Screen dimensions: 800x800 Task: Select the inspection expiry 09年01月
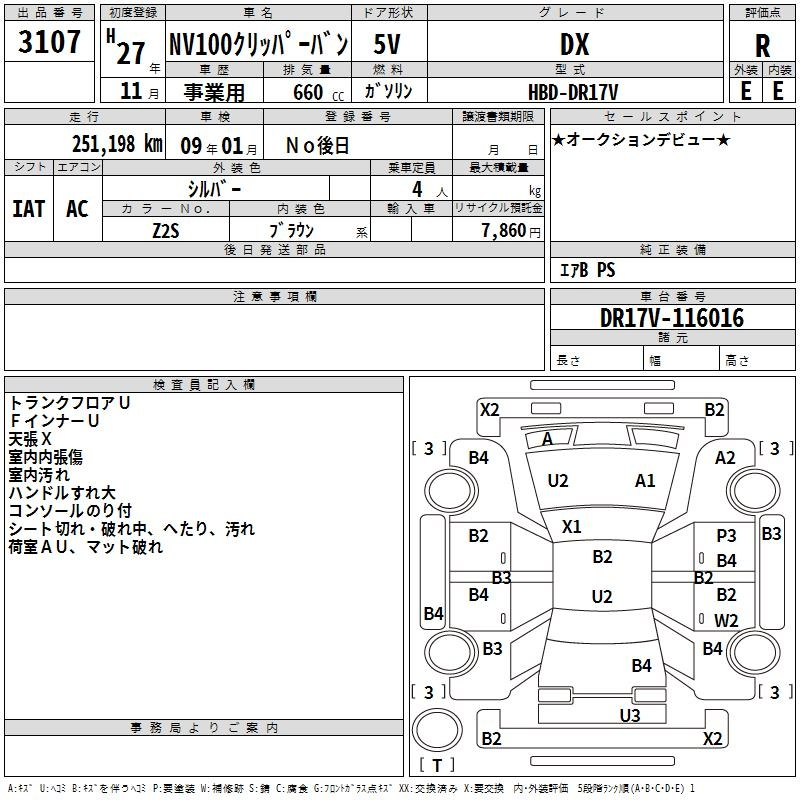pos(218,146)
